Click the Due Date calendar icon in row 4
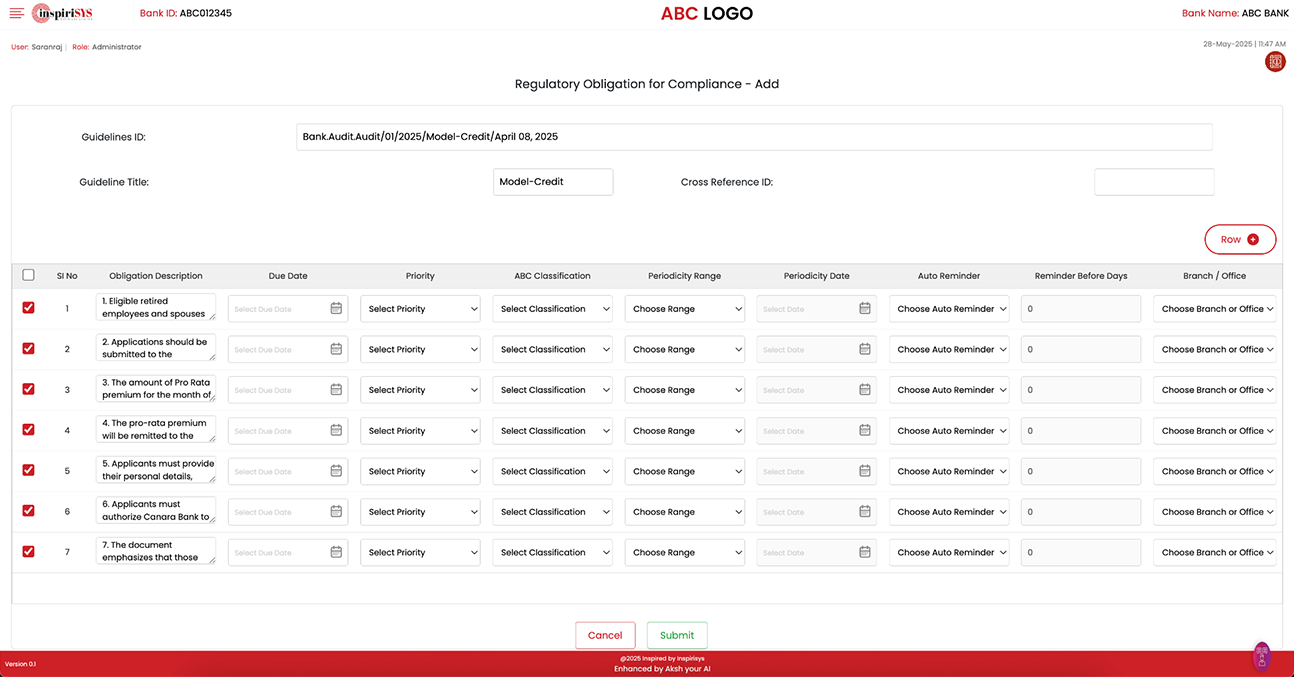 pos(336,431)
